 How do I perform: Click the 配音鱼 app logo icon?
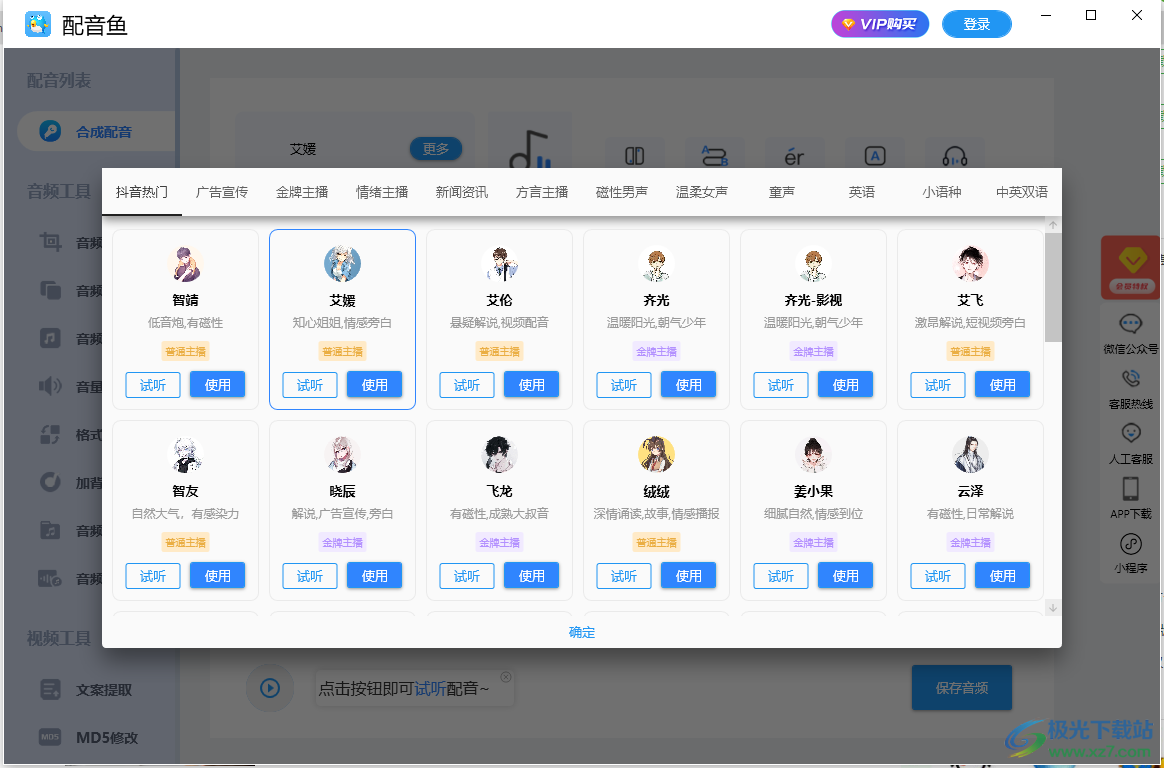[37, 23]
